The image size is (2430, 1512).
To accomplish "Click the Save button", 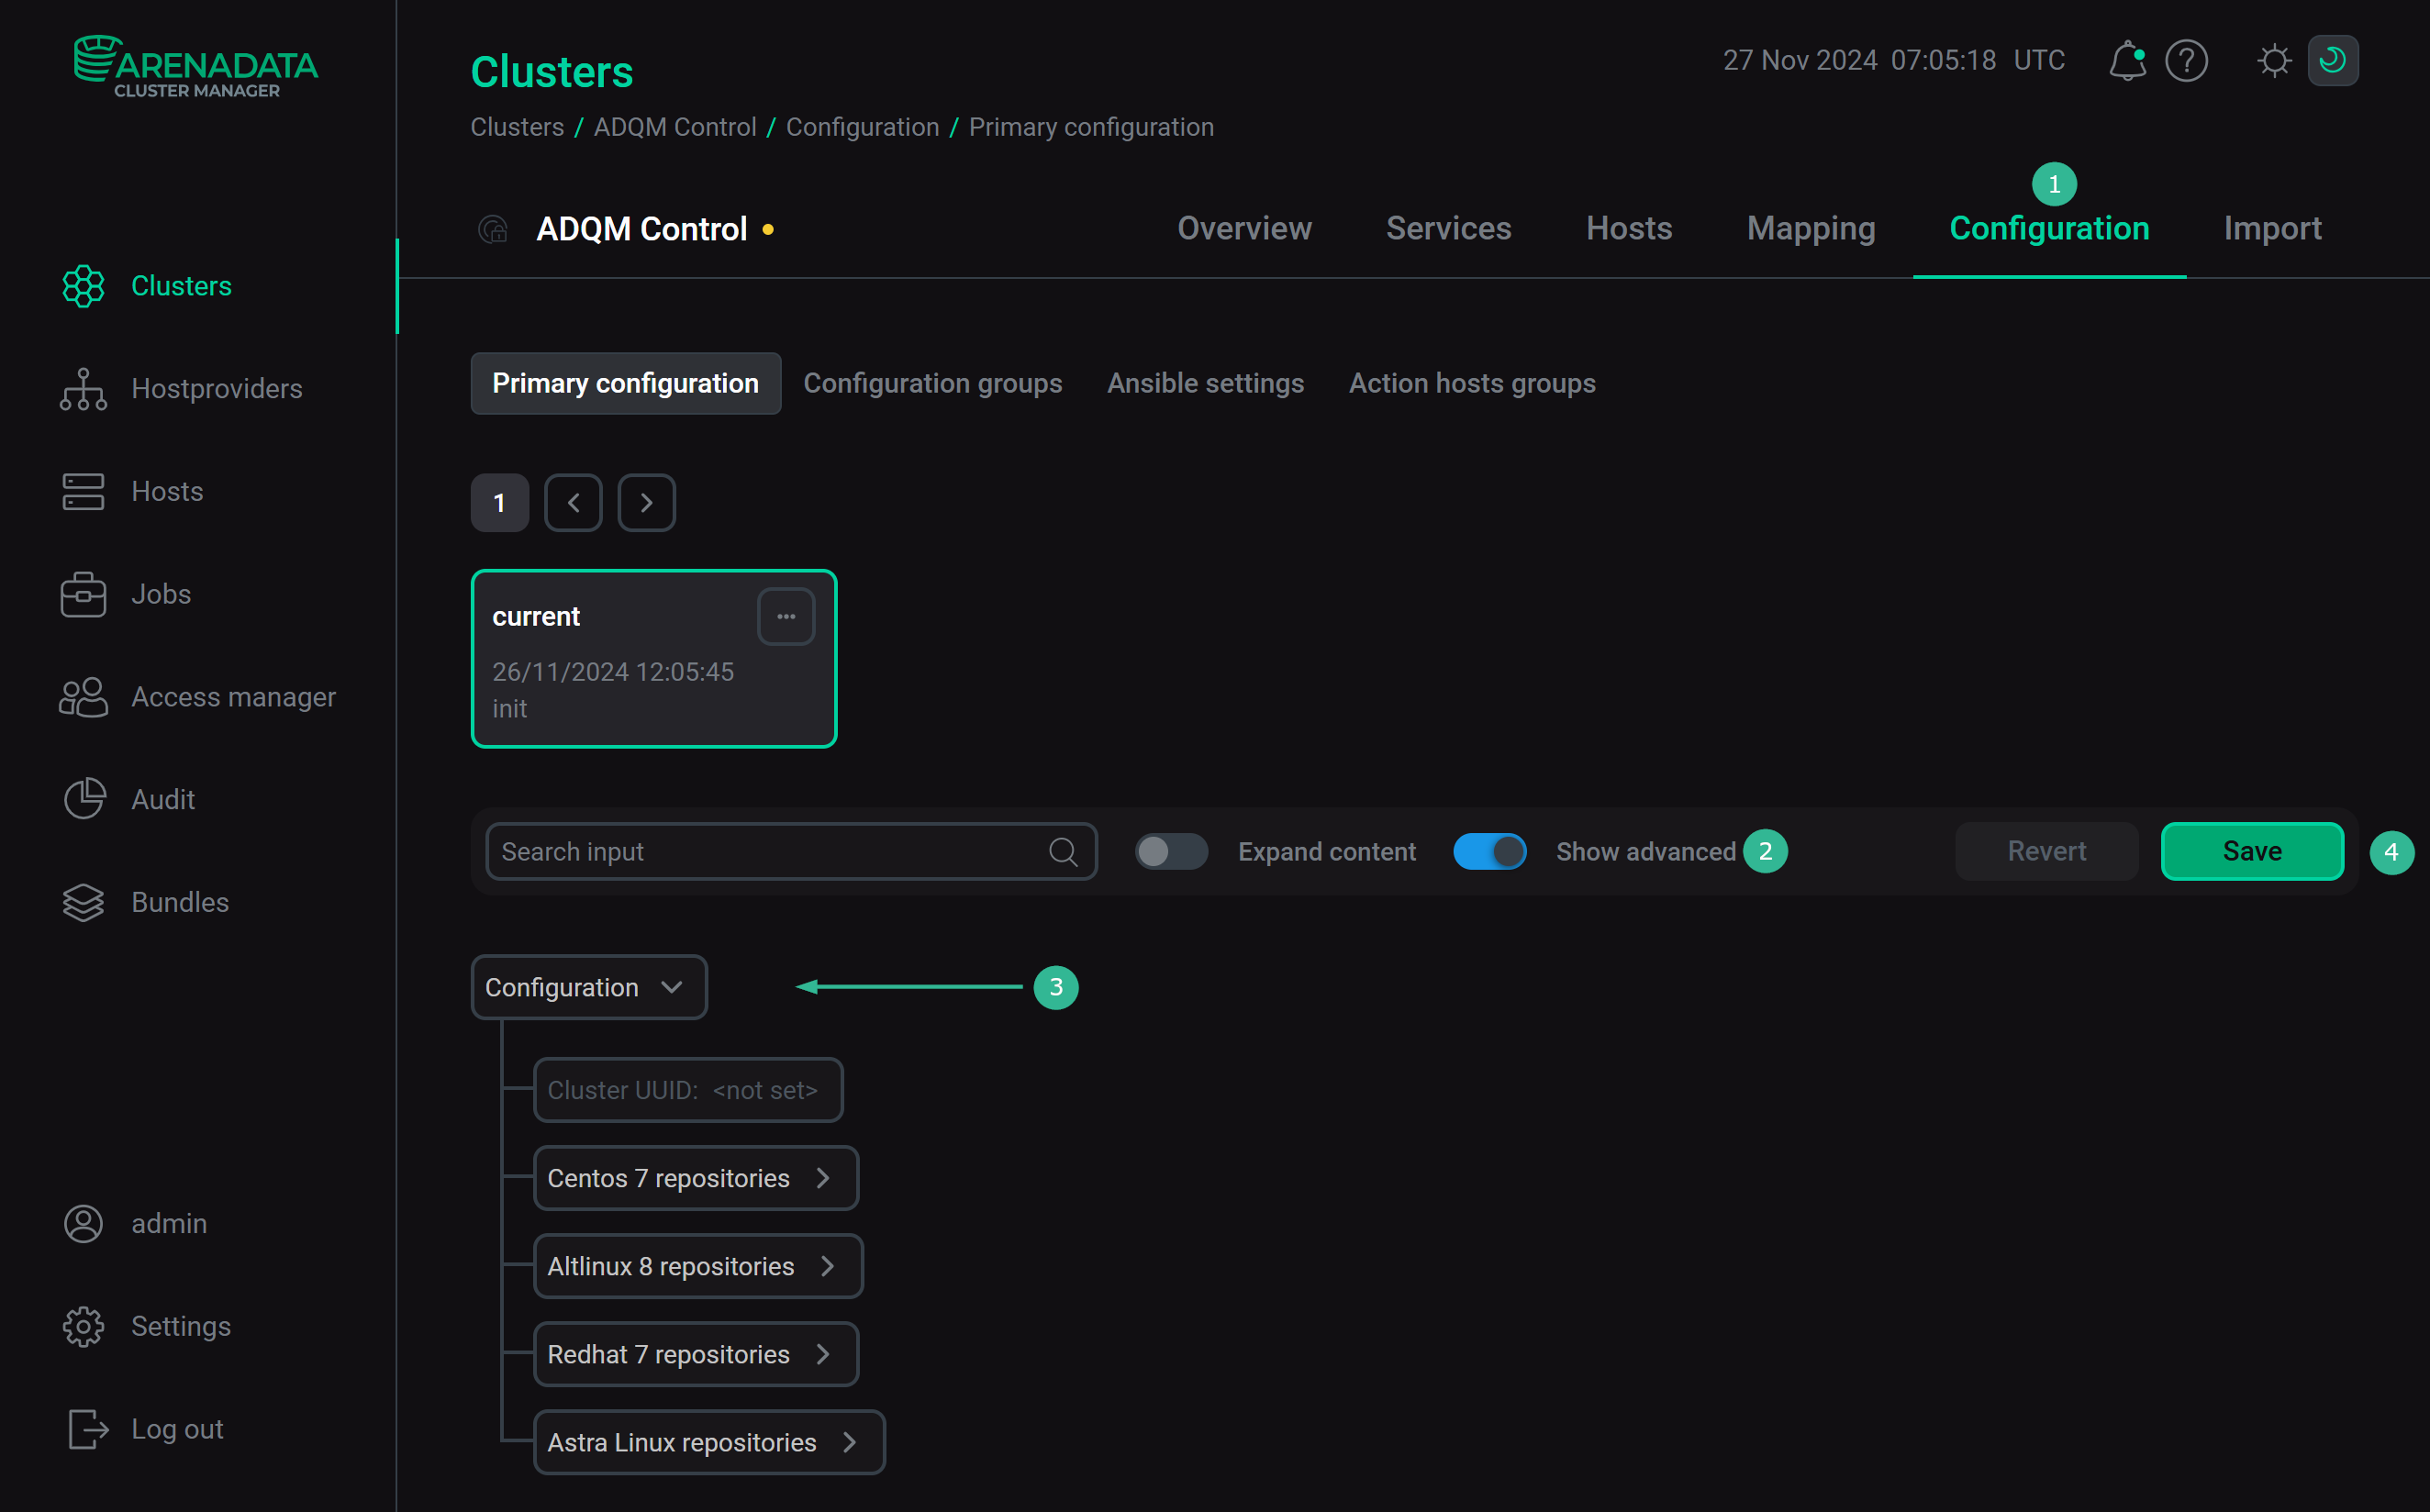I will [x=2251, y=851].
